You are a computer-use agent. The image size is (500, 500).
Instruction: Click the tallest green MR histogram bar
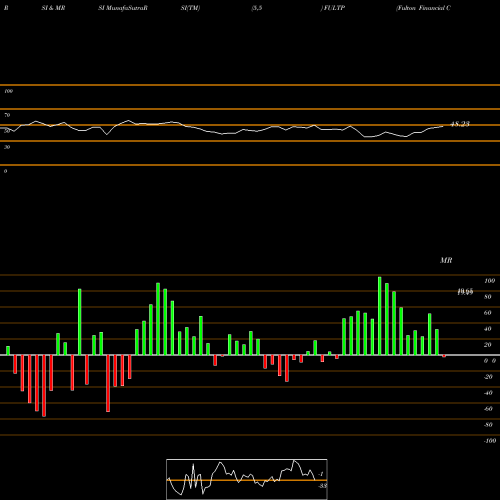coord(380,316)
